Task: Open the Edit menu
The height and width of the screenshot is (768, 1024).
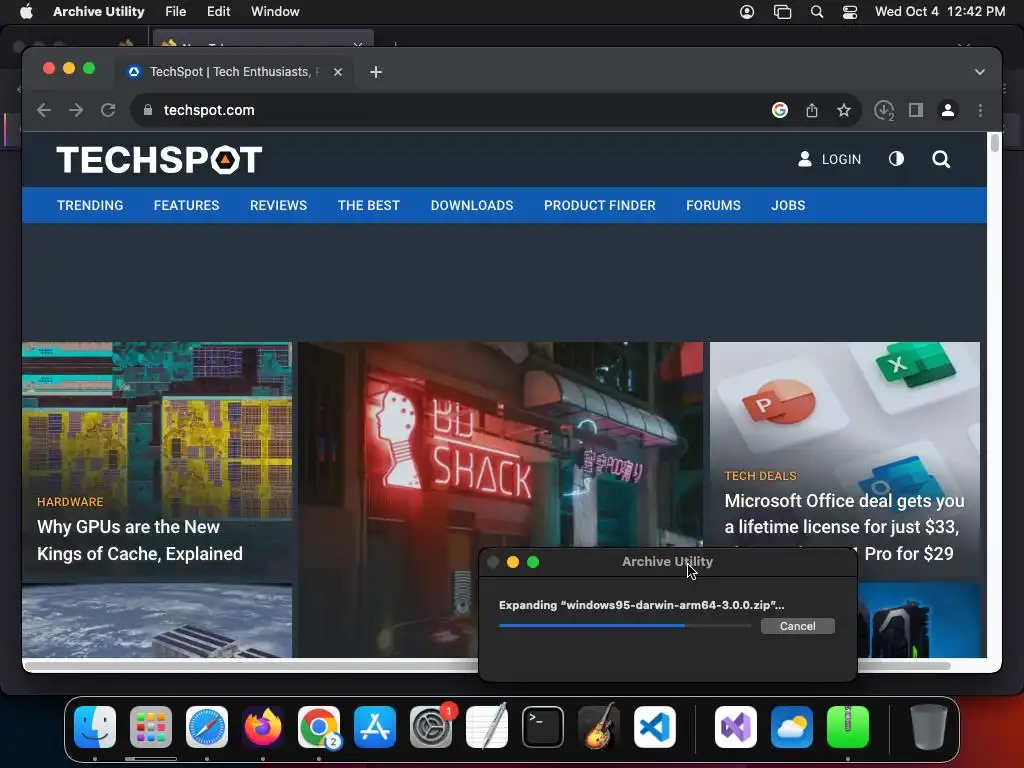Action: click(218, 11)
